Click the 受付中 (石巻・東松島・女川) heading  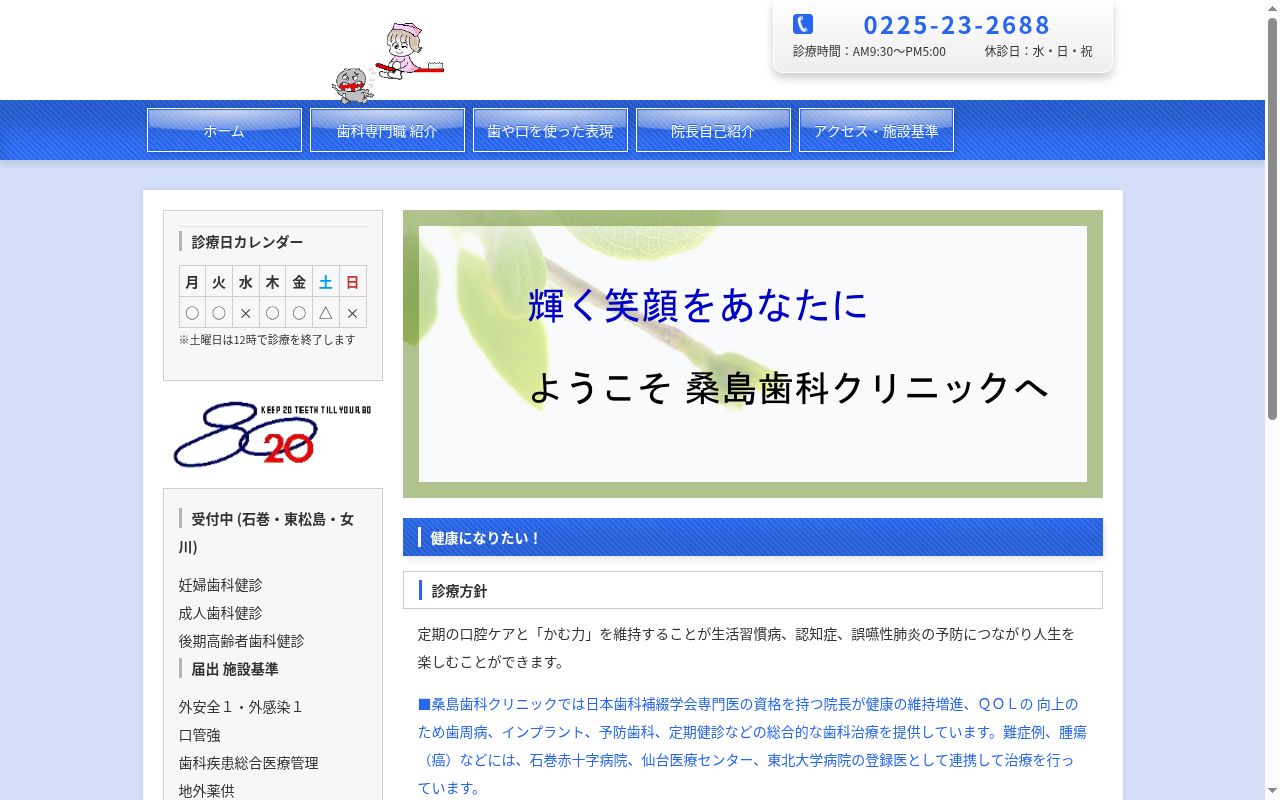click(x=266, y=533)
